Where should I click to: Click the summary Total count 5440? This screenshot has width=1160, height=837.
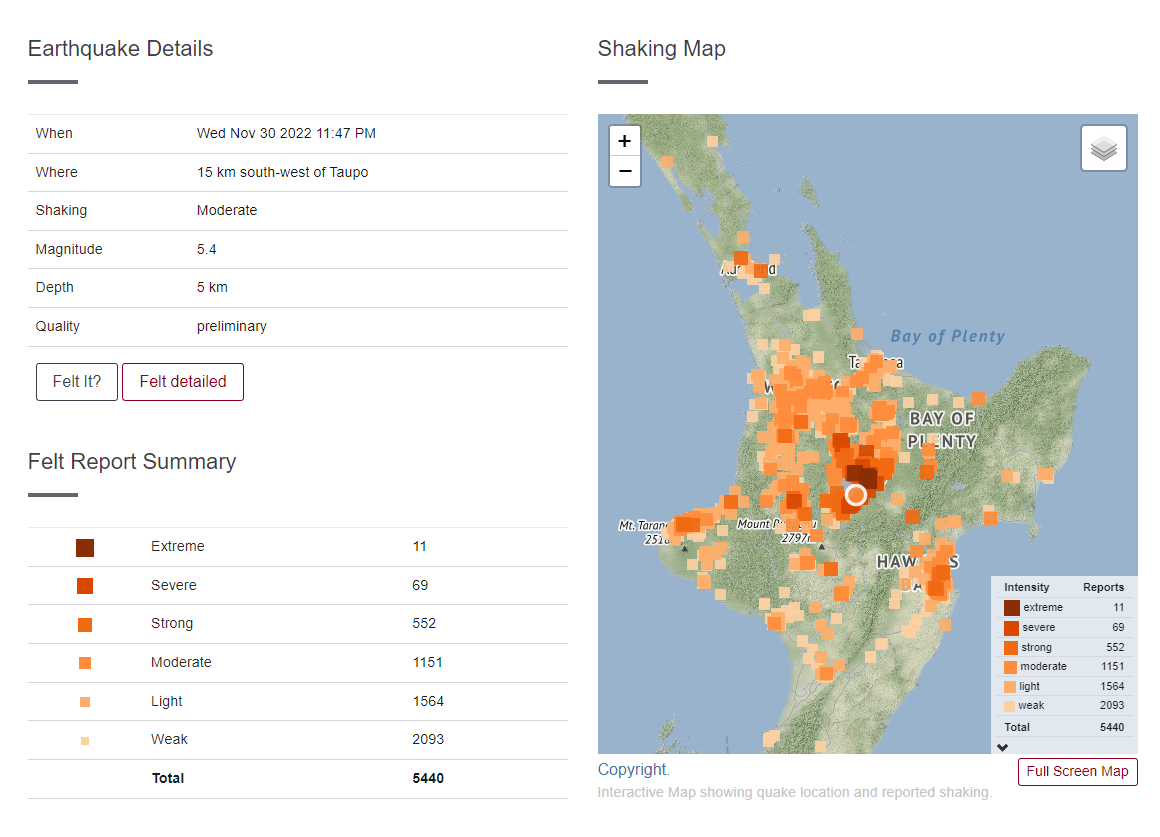click(x=428, y=779)
